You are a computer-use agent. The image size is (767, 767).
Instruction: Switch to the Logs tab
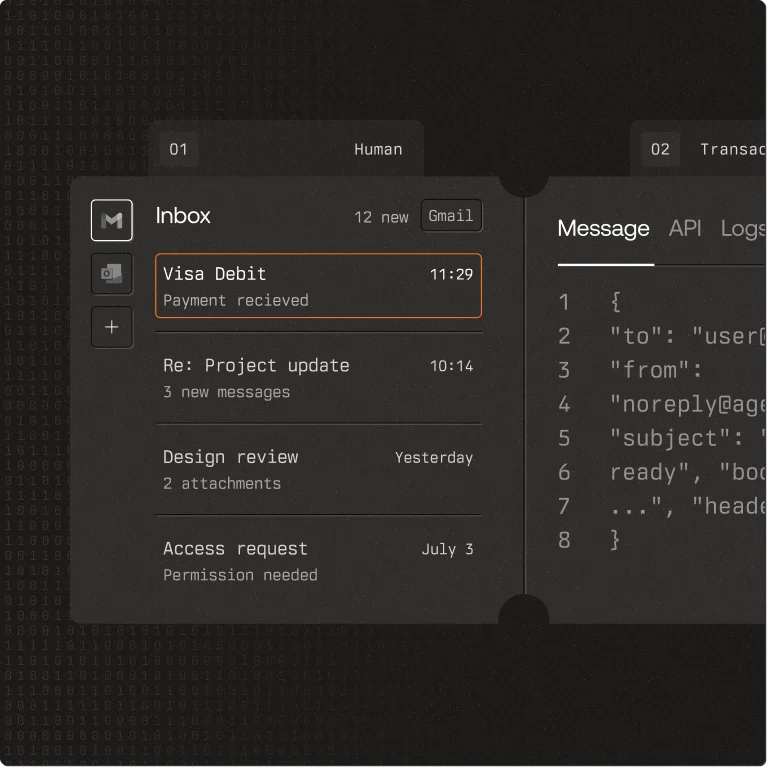[743, 229]
